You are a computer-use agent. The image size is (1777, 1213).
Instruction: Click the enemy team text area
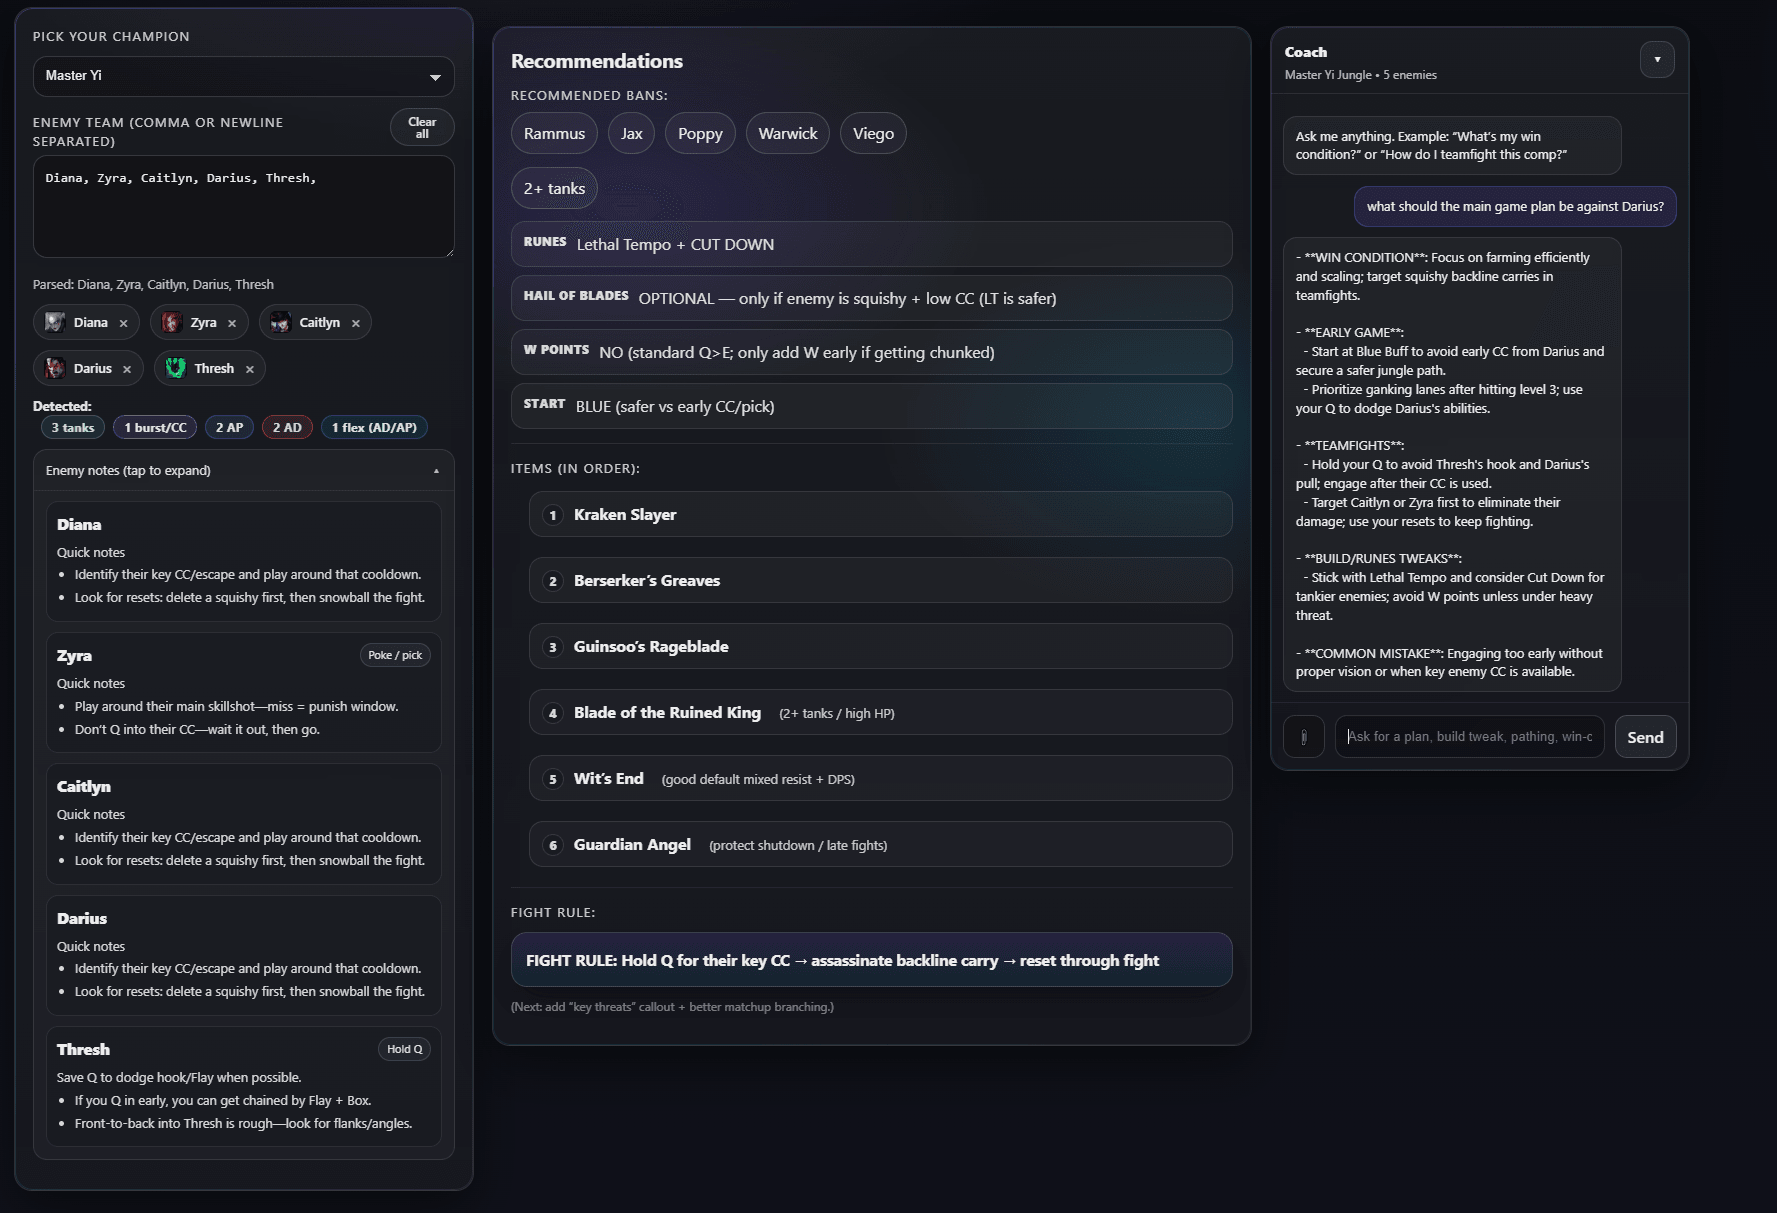pos(244,207)
